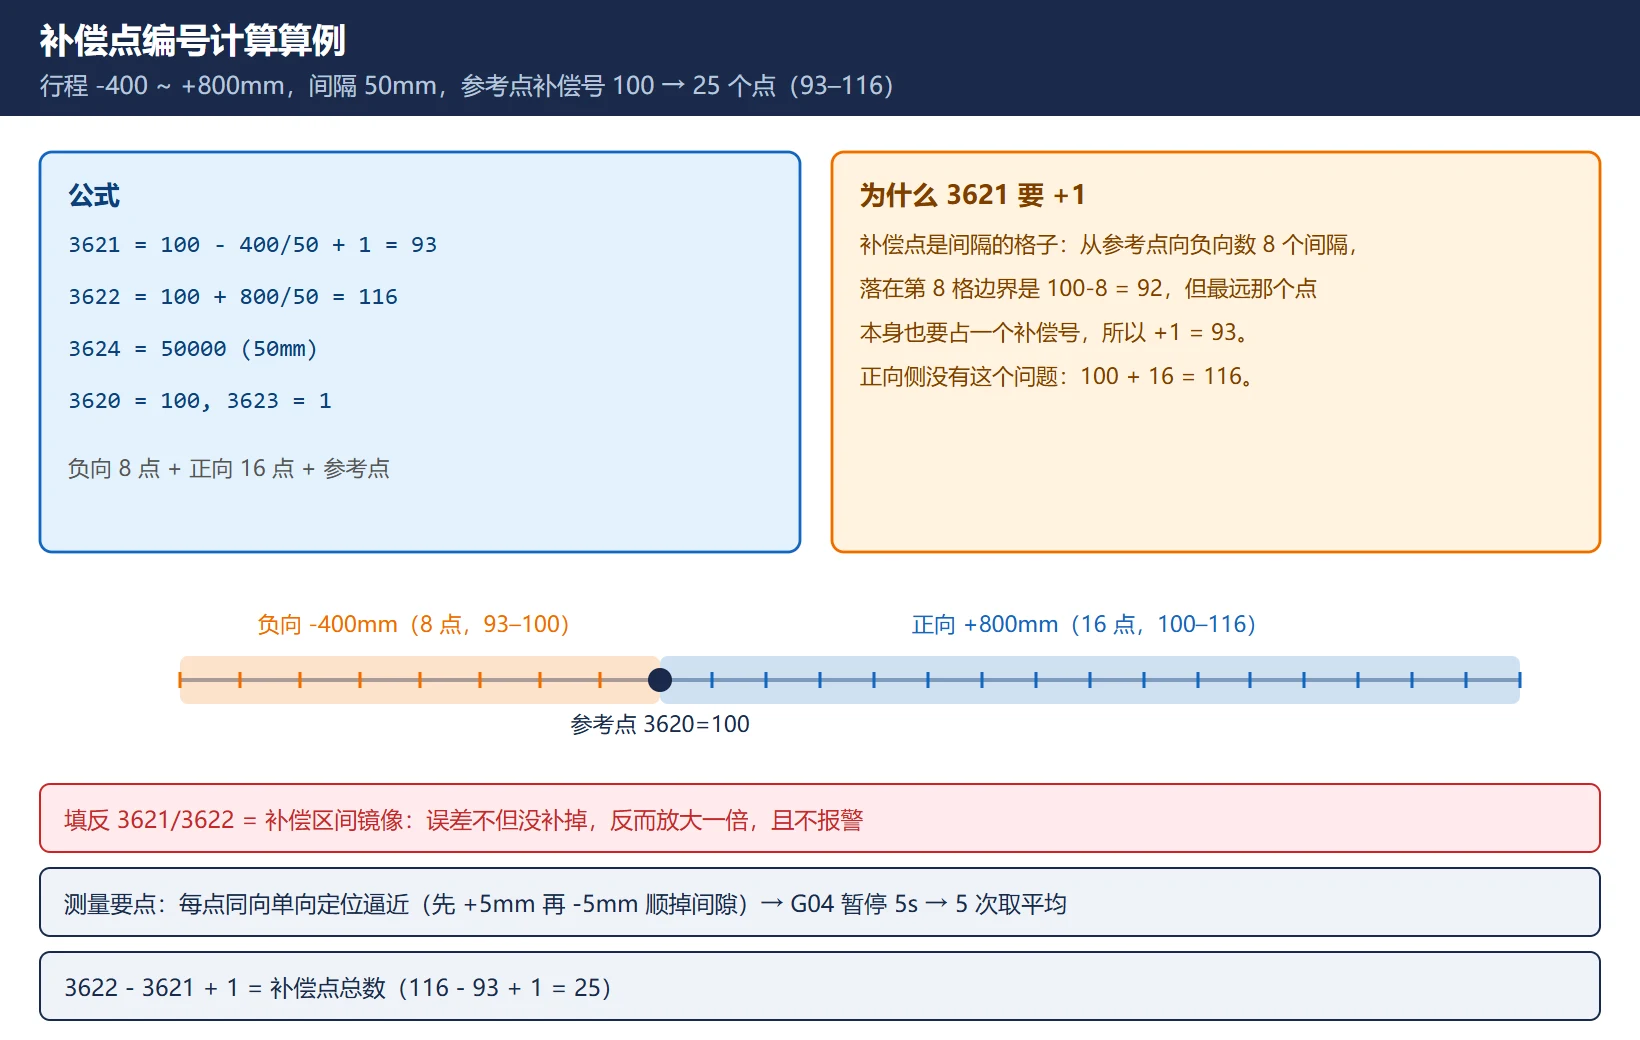
Task: Click the line 3620 = 100, 3623 = 1
Action: coord(200,401)
